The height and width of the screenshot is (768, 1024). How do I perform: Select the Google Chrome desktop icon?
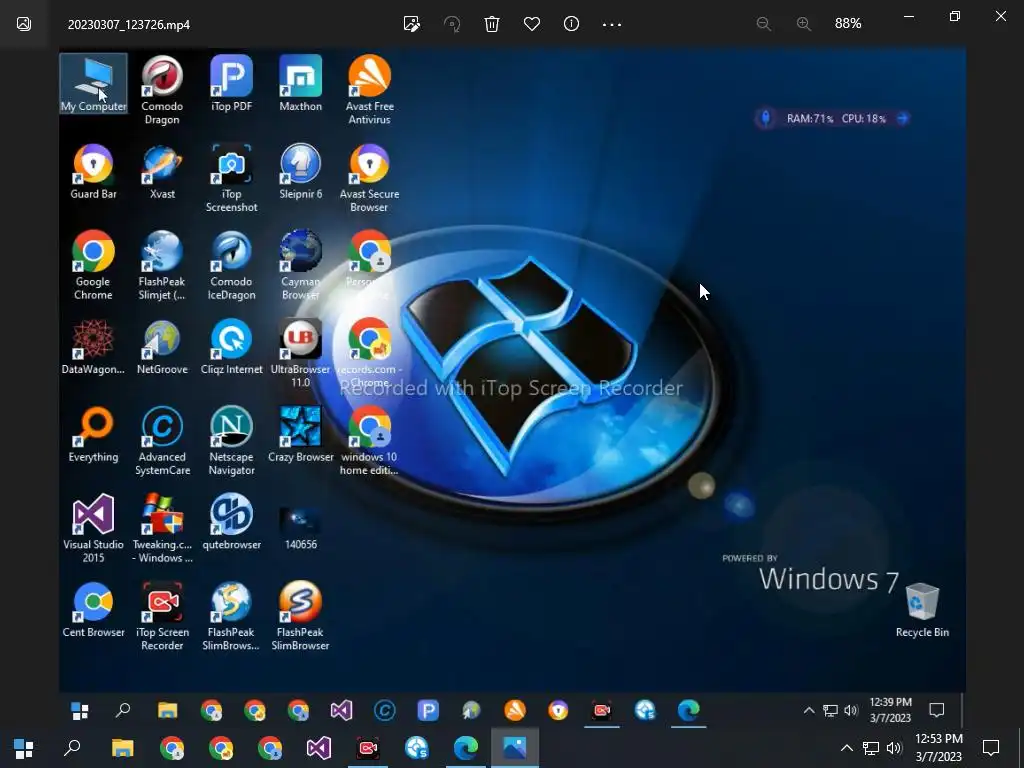pyautogui.click(x=93, y=266)
